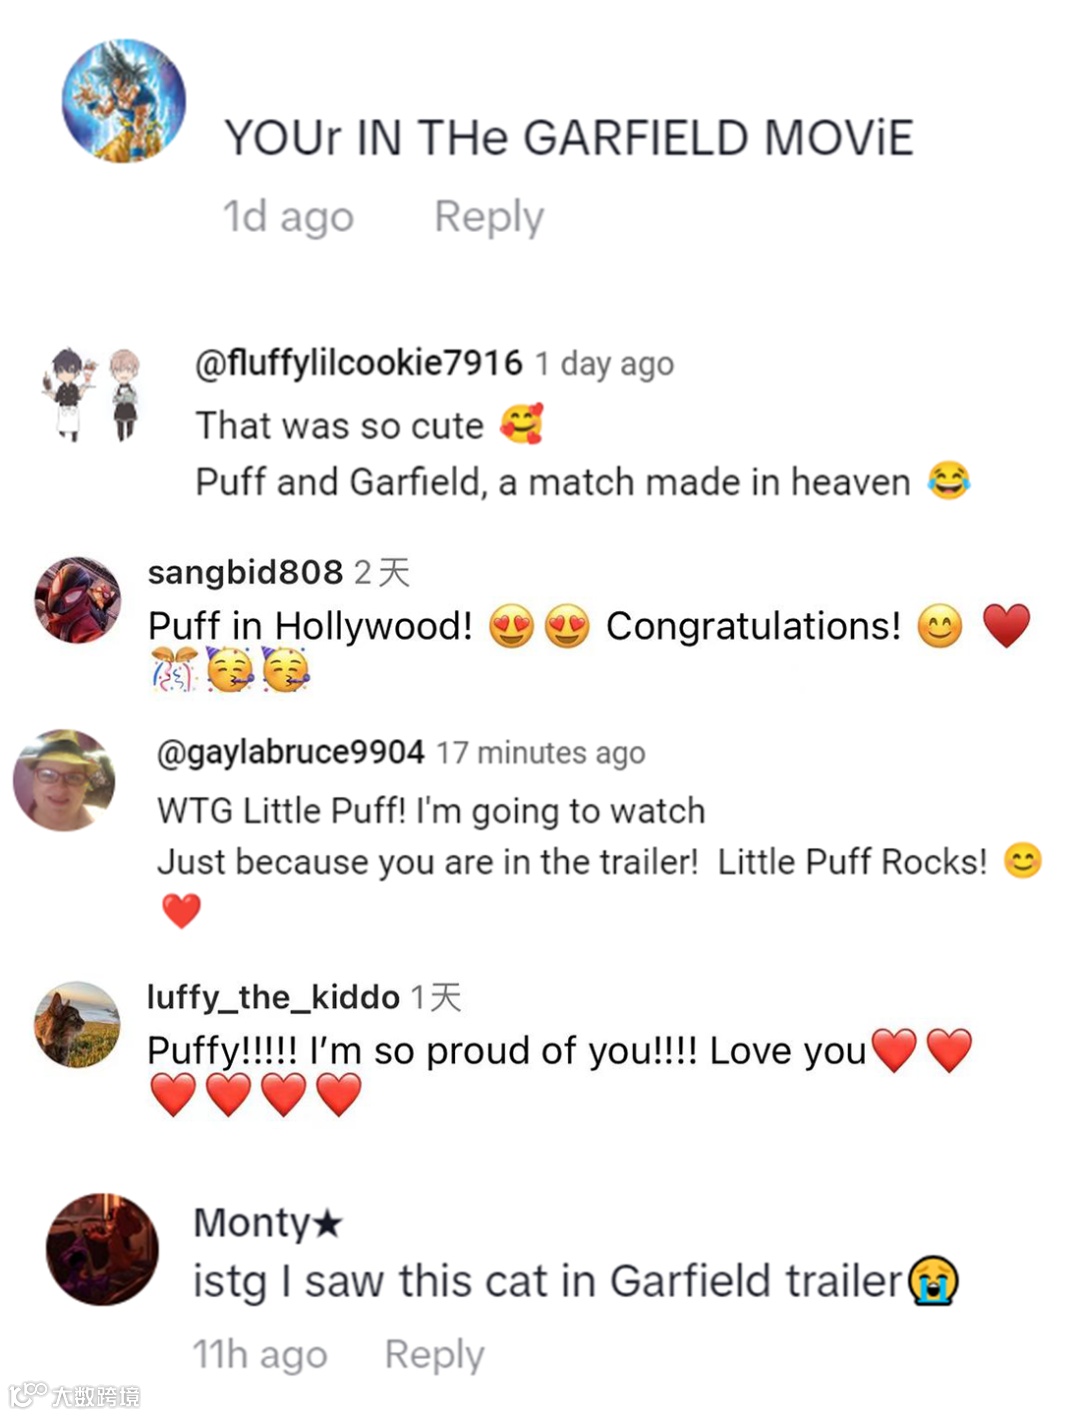
Task: Reply to the Monty★ comment
Action: [x=435, y=1354]
